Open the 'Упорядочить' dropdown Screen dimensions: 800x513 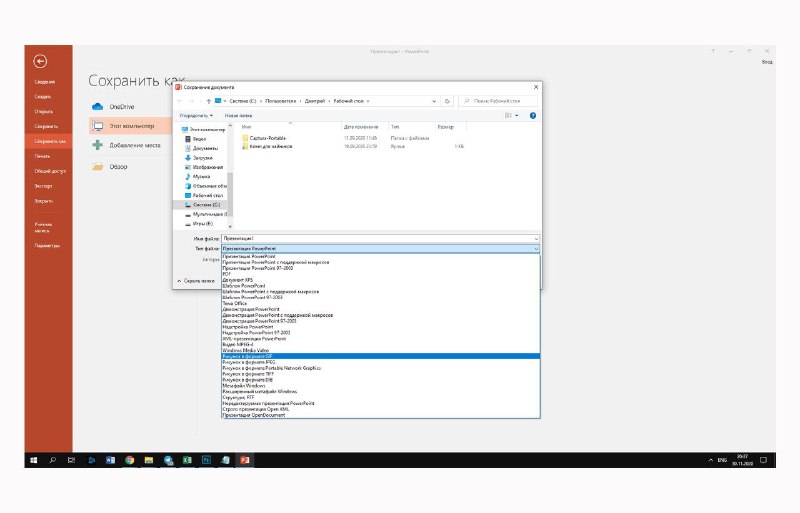(196, 116)
